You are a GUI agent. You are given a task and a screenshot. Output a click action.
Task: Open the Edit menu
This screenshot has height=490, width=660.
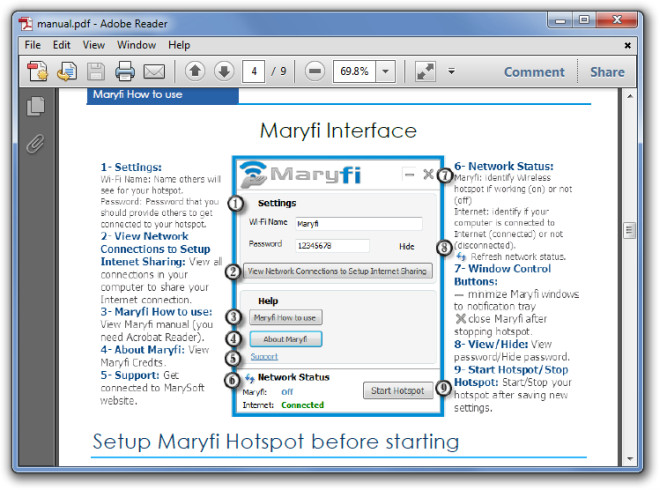(61, 45)
